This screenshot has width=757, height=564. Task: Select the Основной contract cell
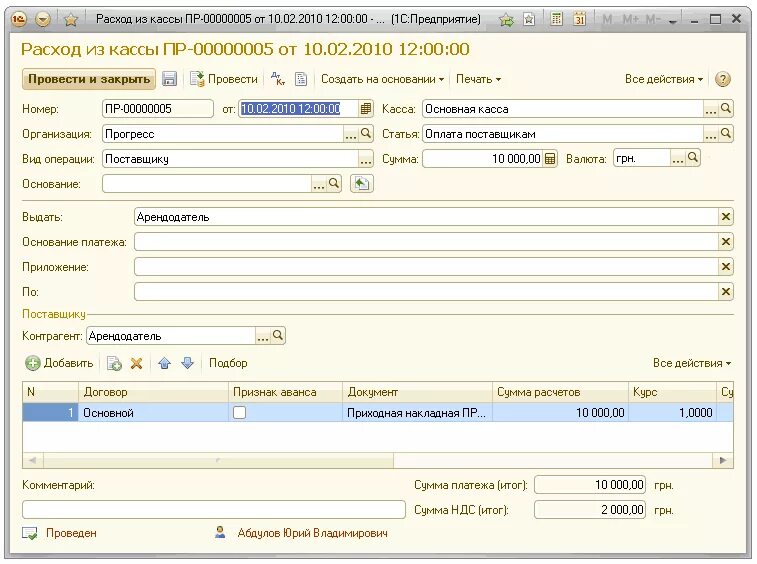point(153,413)
